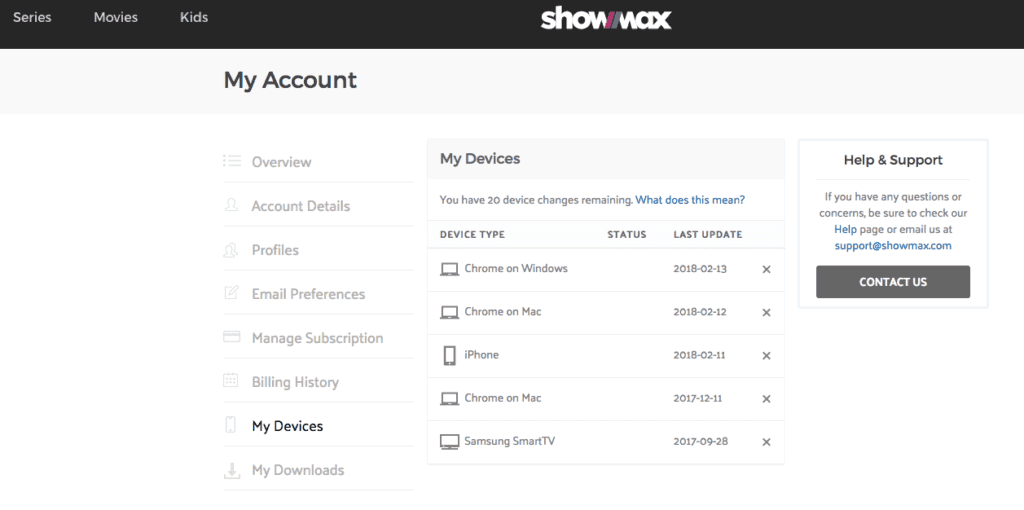Click laptop icon of Chrome on Mac dated 2017-12-11

[449, 398]
